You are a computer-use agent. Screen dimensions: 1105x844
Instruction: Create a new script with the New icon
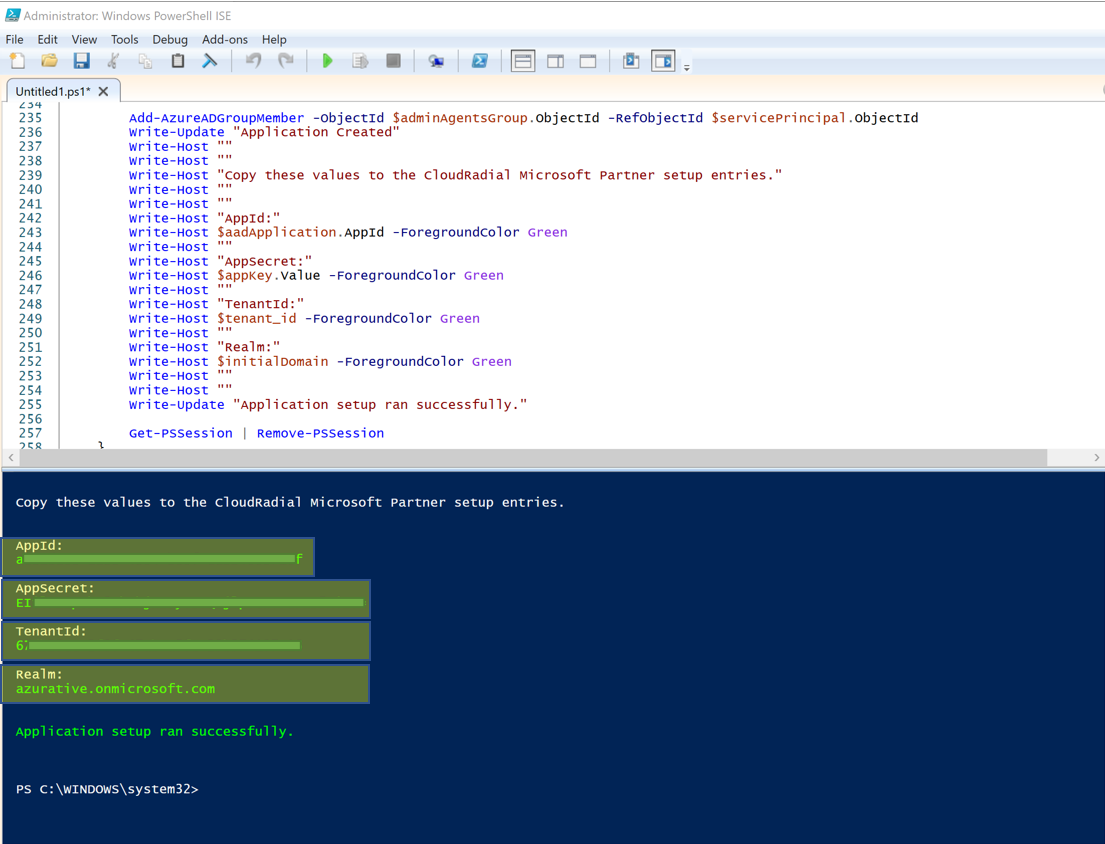tap(17, 61)
